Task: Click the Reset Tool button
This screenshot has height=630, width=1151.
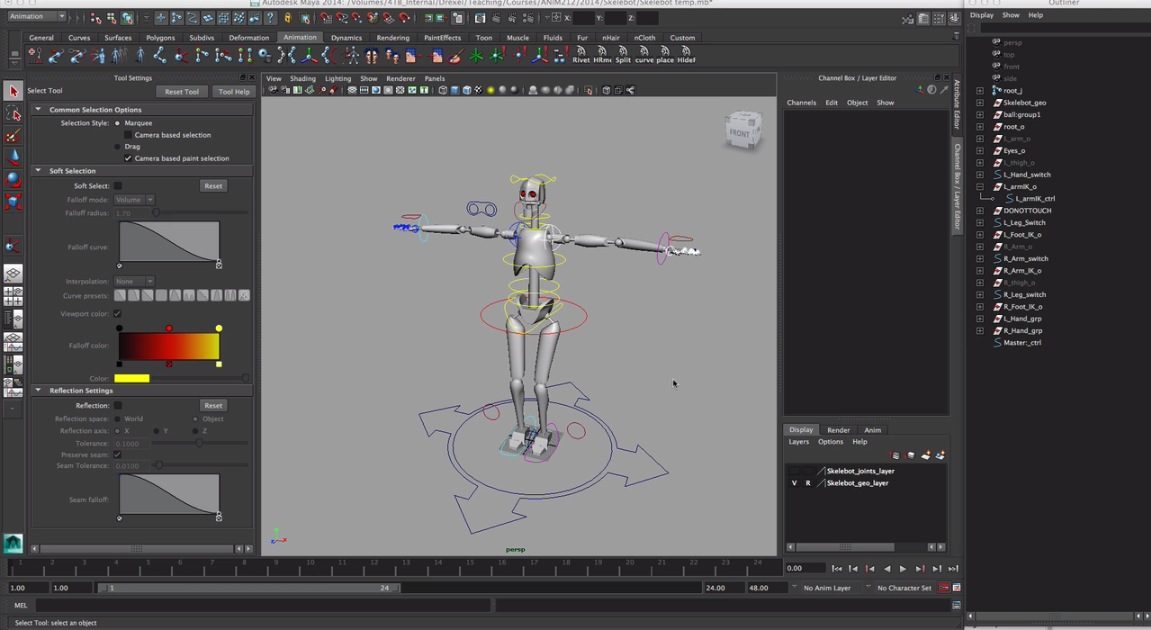Action: point(181,91)
